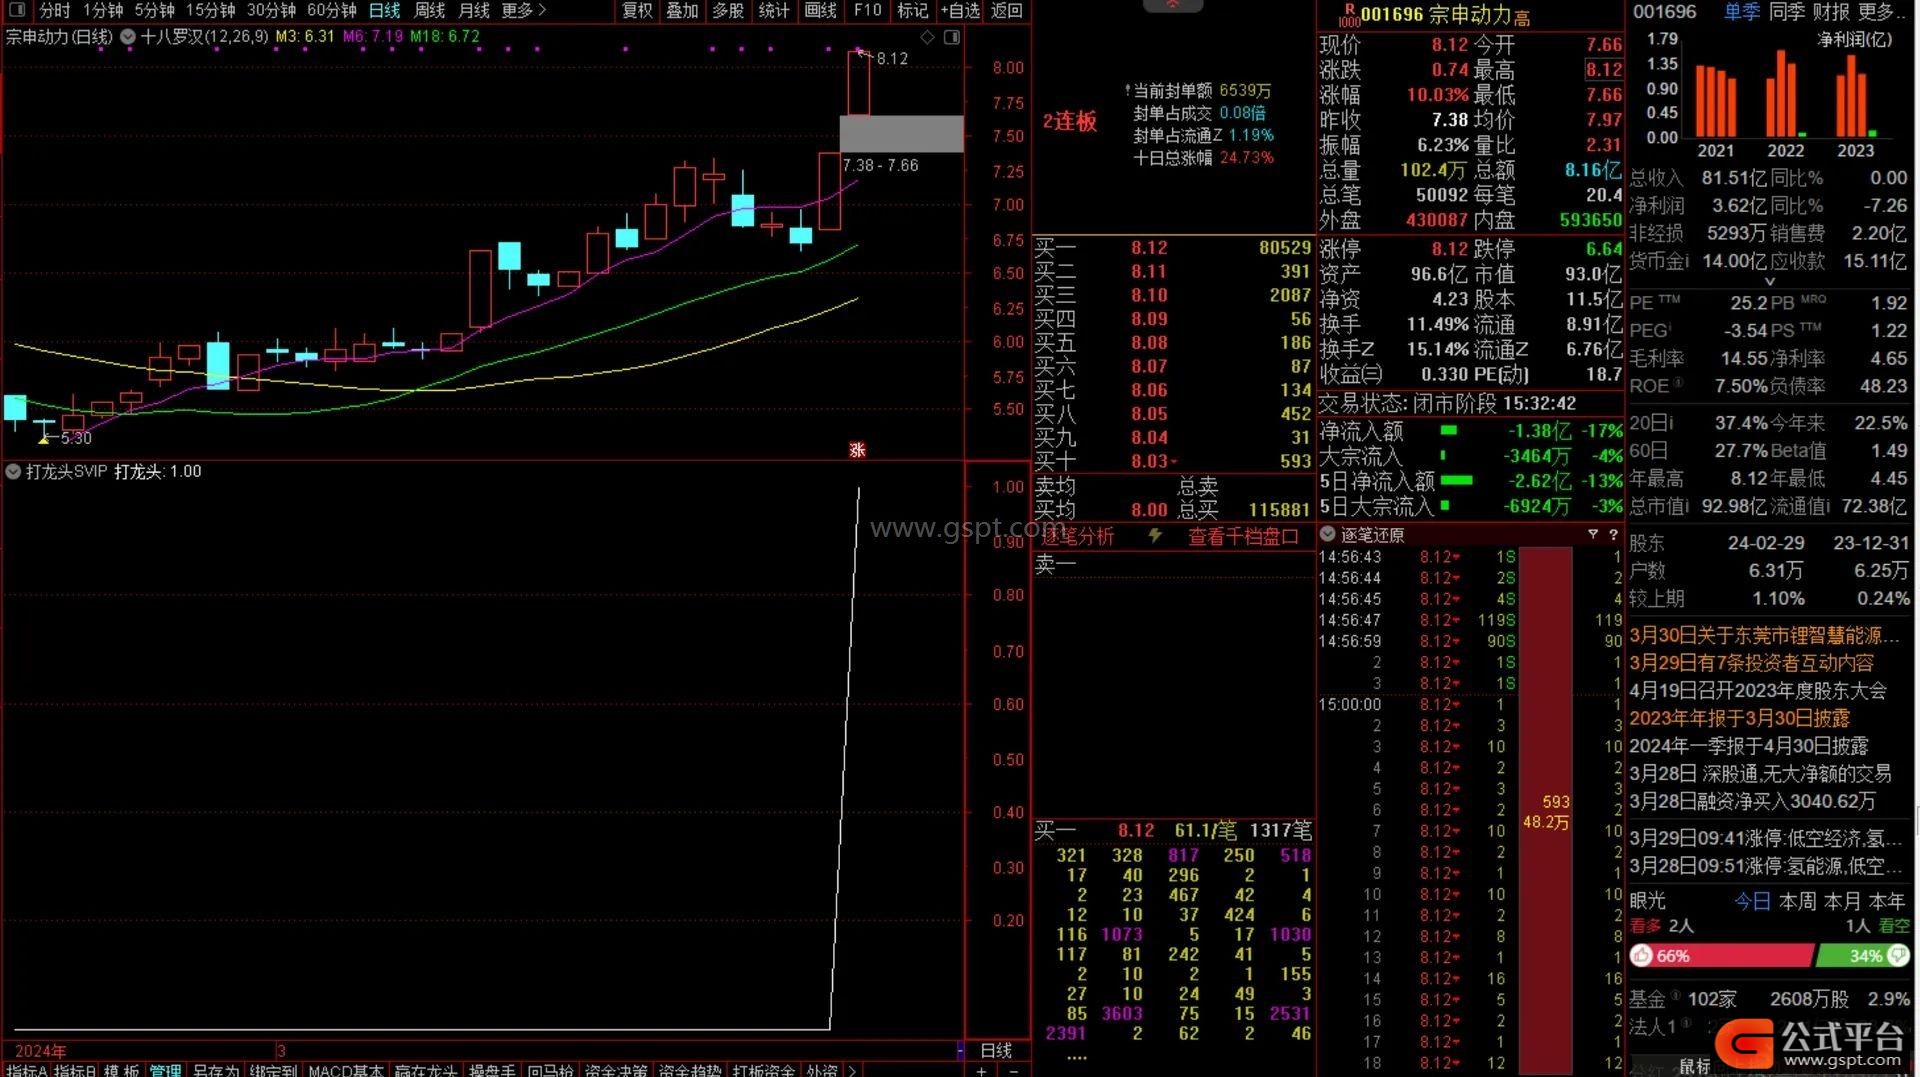Select 财报 financial tab
1920x1077 pixels.
tap(1831, 12)
